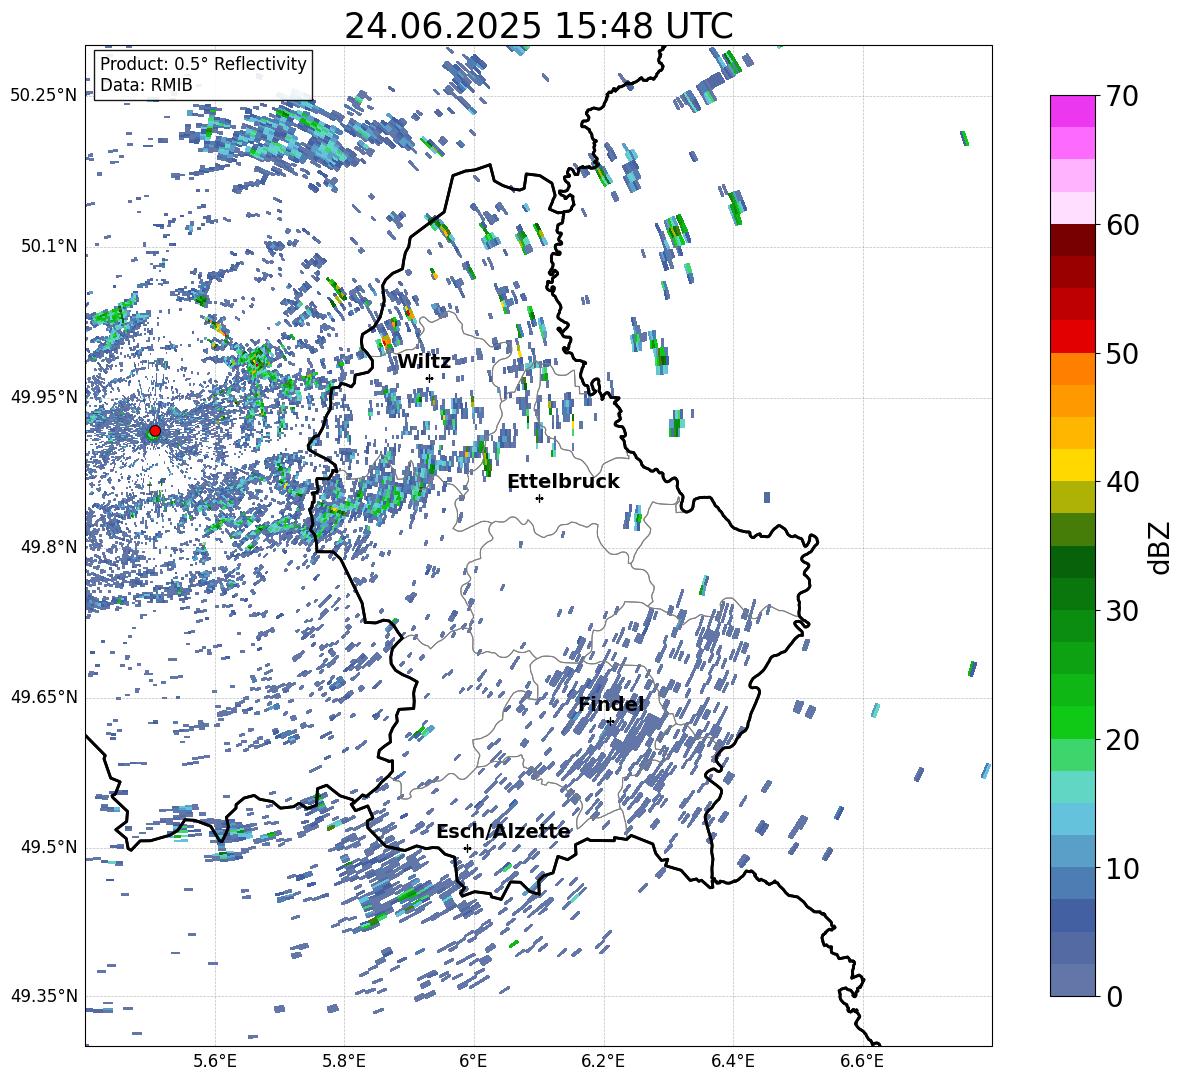Click the plus marker below Esch/Alzette
Viewport: 1184px width, 1081px height.
tap(467, 848)
